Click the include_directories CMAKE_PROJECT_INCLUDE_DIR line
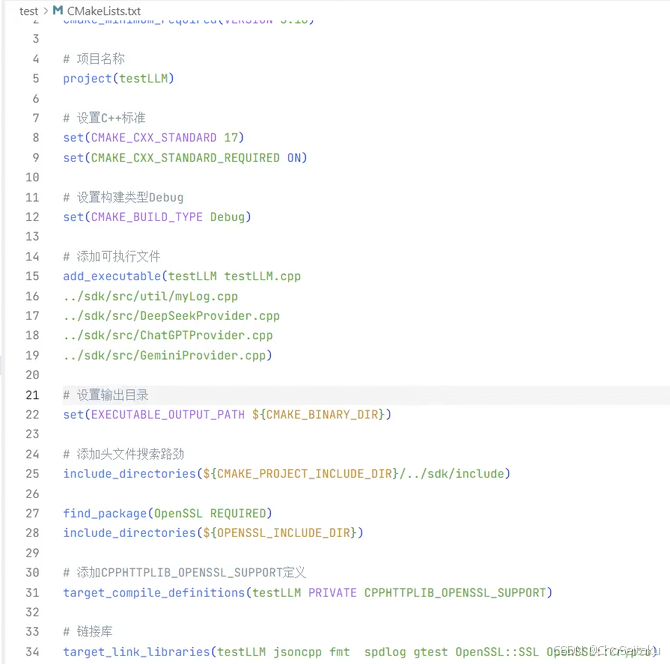Screen dimensions: 670x664 click(x=287, y=474)
